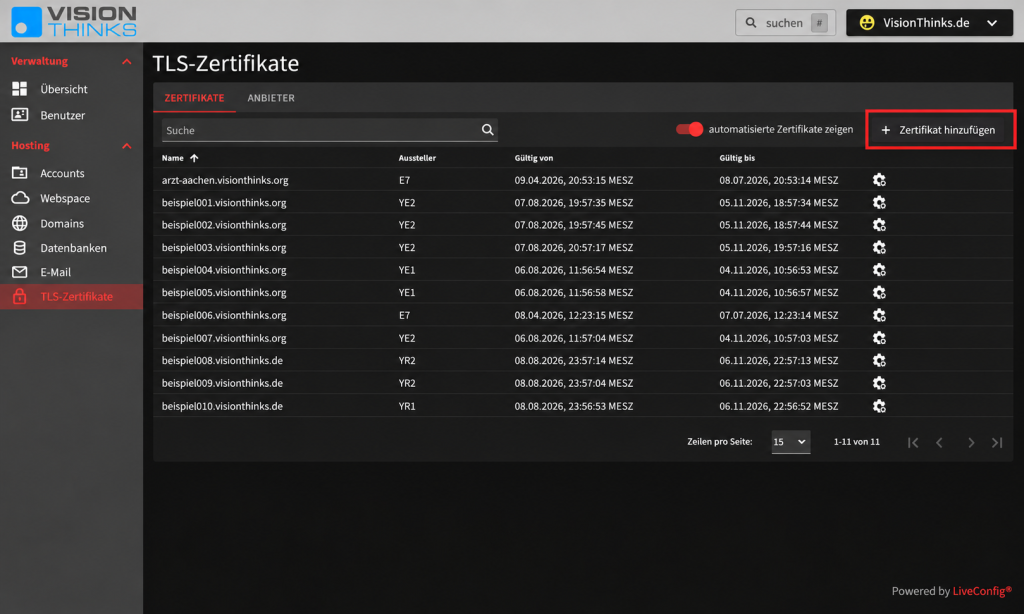Screen dimensions: 1024x614
Task: Open settings gear for beispiel008.visionthinks.de
Action: [879, 361]
